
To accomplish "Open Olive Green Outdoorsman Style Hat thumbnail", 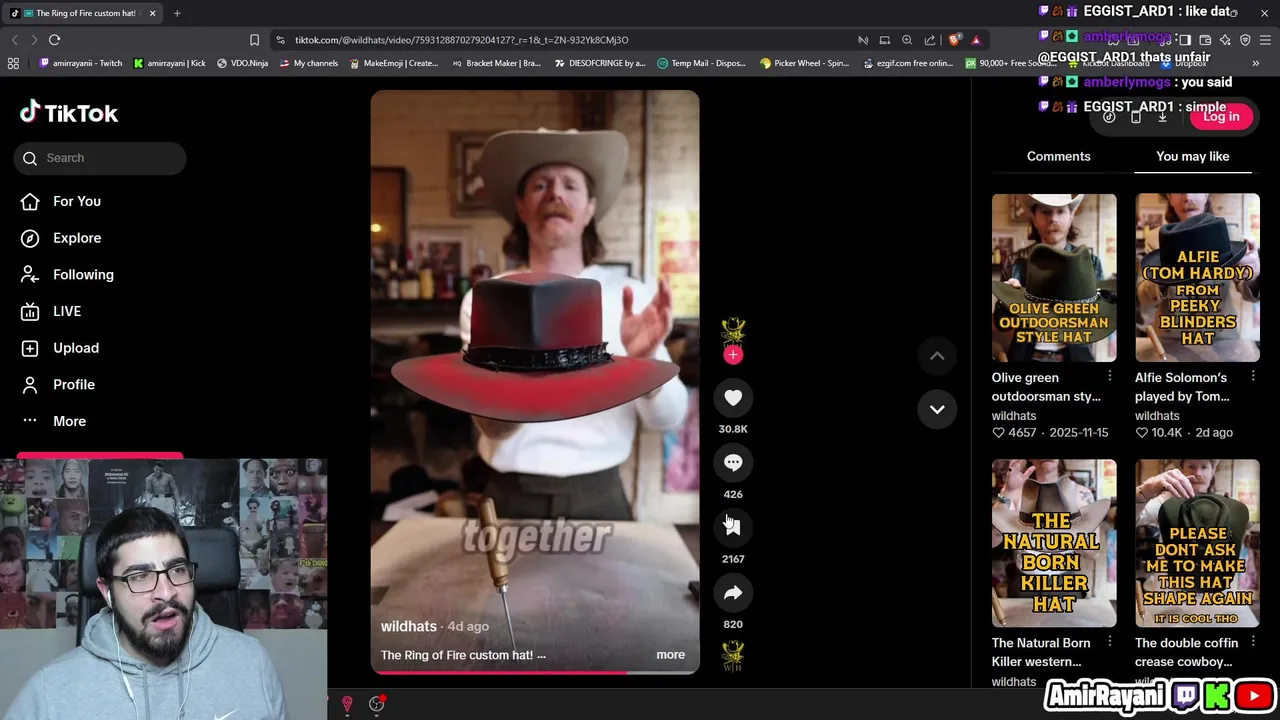I will click(x=1054, y=278).
